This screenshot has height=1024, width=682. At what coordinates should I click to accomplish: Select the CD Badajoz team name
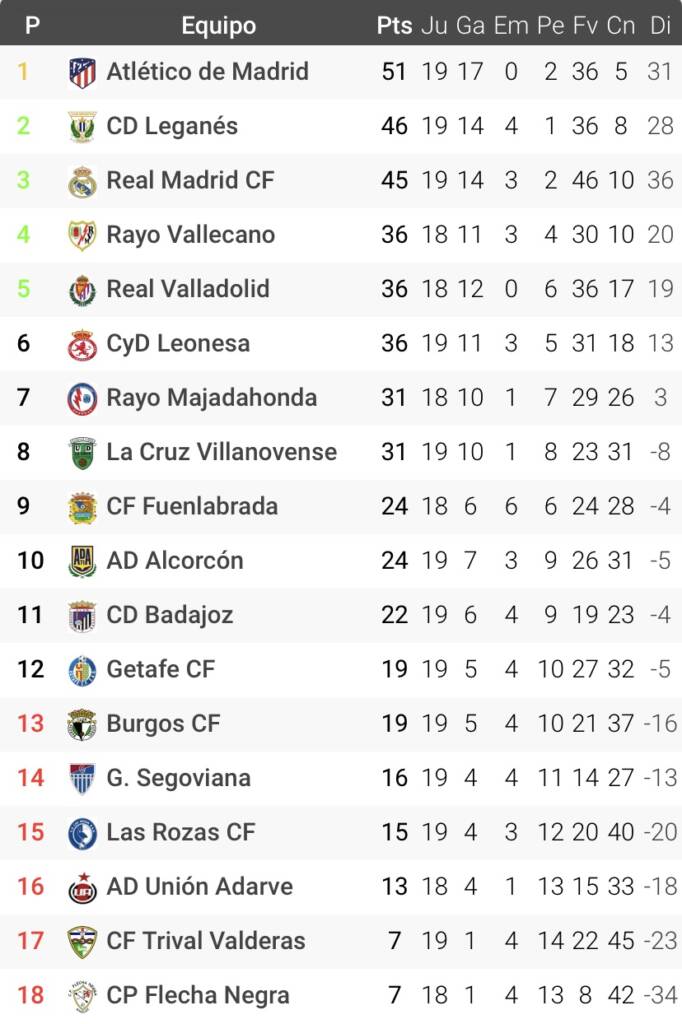[x=169, y=615]
